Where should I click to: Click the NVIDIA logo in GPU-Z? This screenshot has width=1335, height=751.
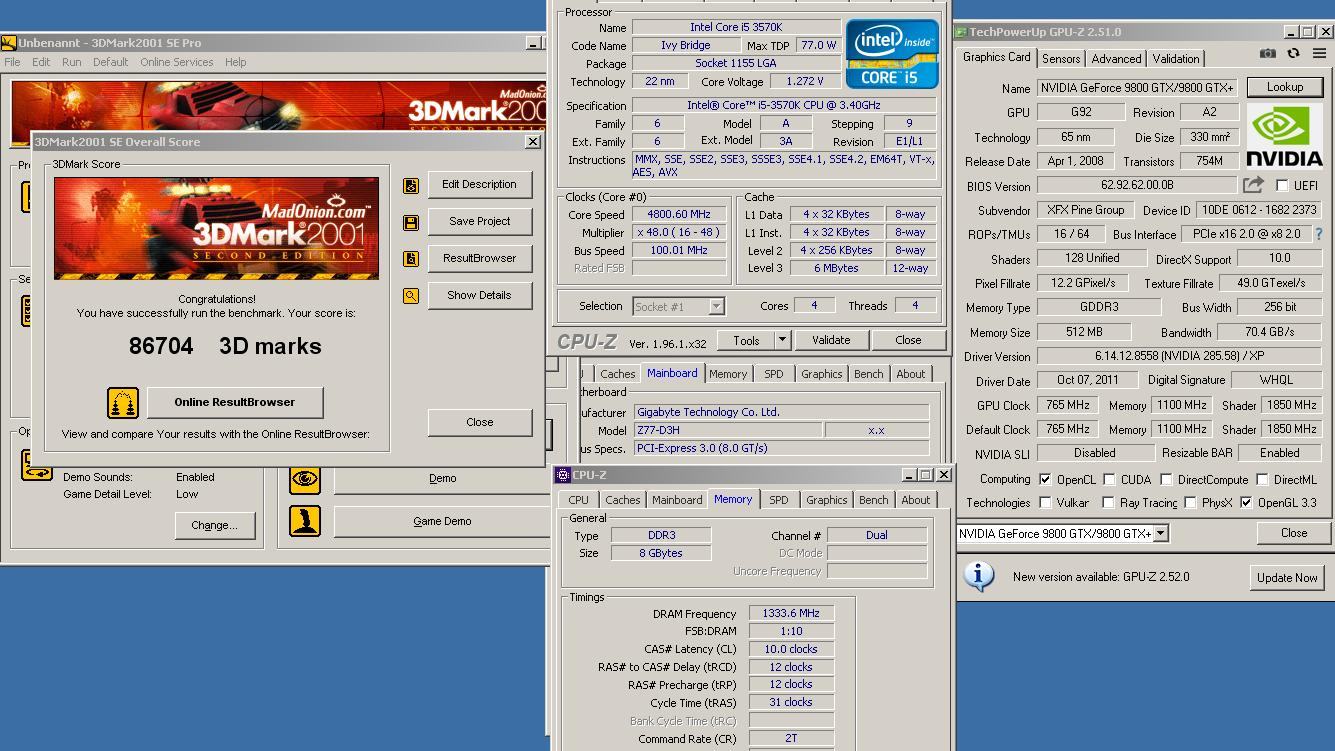tap(1286, 136)
